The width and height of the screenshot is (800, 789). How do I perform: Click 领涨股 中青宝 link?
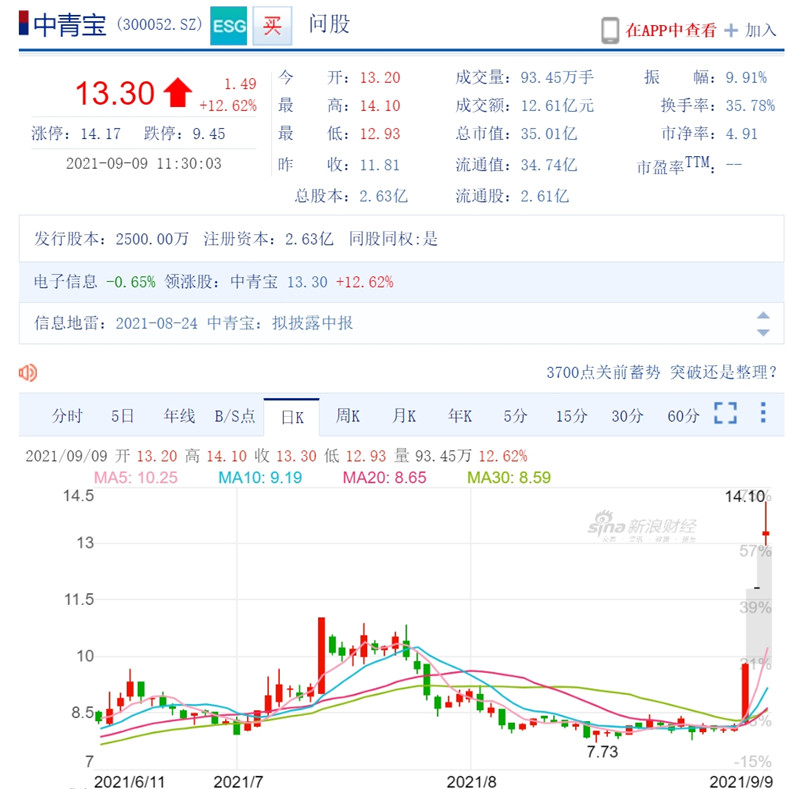click(x=254, y=282)
